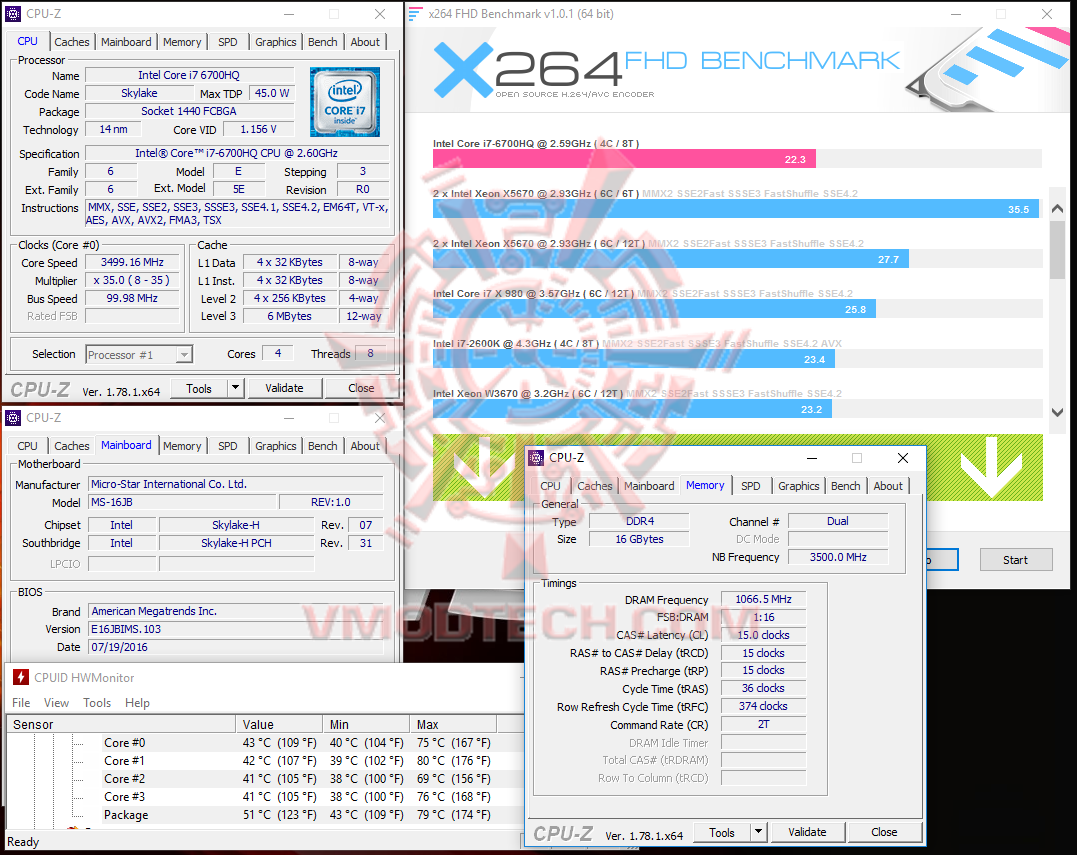1077x855 pixels.
Task: Select SPD tab in Mainboard CPU-Z window
Action: tap(227, 446)
